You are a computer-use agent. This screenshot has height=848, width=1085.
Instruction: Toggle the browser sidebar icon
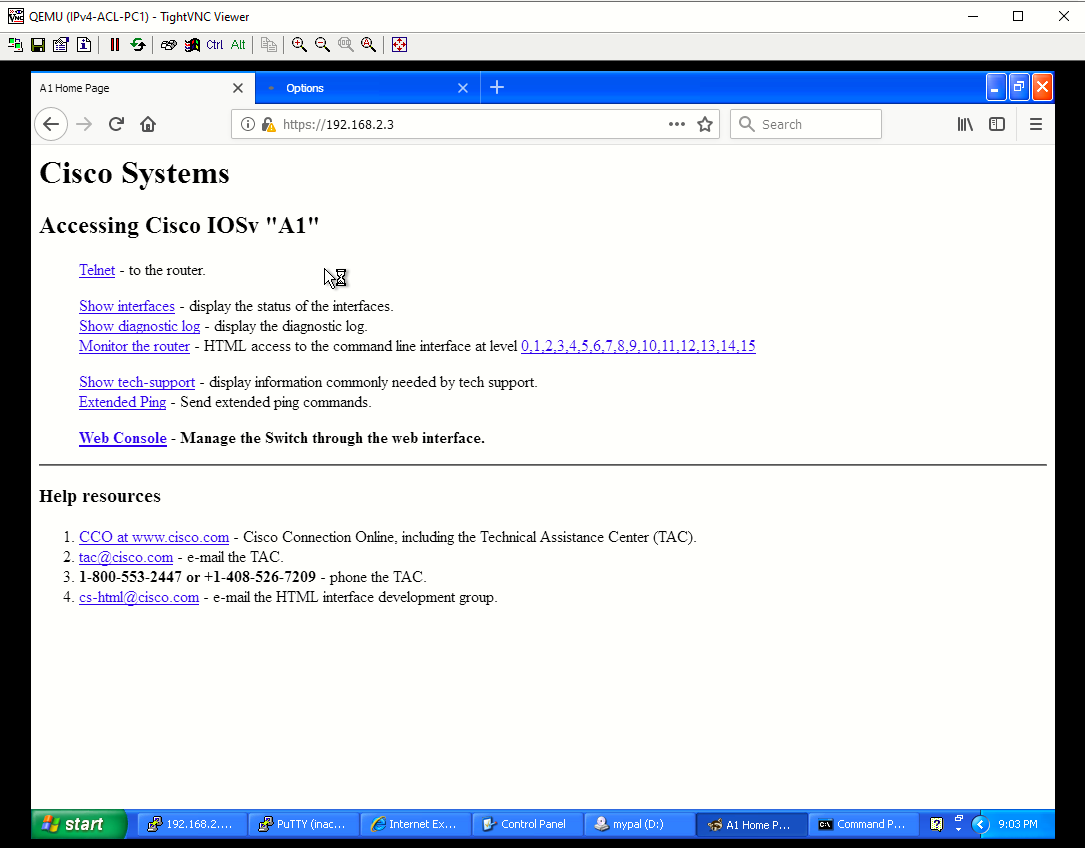(x=996, y=124)
